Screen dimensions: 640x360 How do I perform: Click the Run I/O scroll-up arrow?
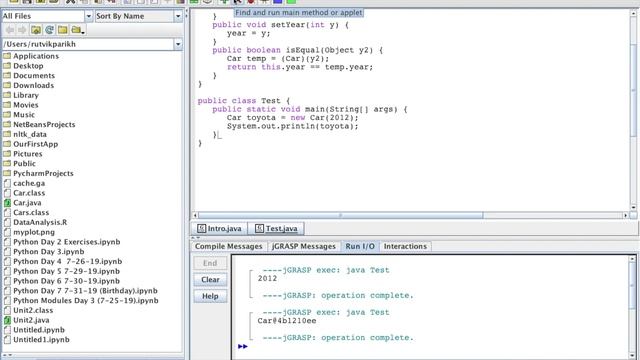click(x=632, y=259)
